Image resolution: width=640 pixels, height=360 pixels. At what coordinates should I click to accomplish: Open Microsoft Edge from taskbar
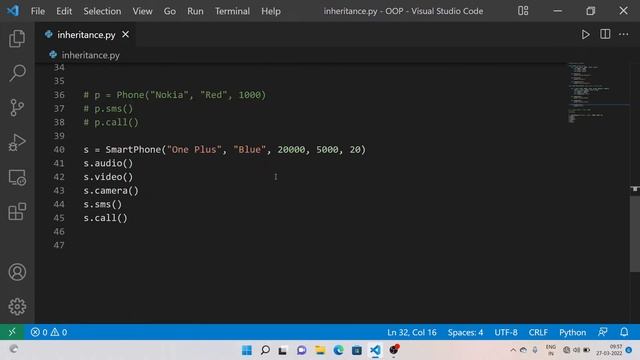[338, 350]
